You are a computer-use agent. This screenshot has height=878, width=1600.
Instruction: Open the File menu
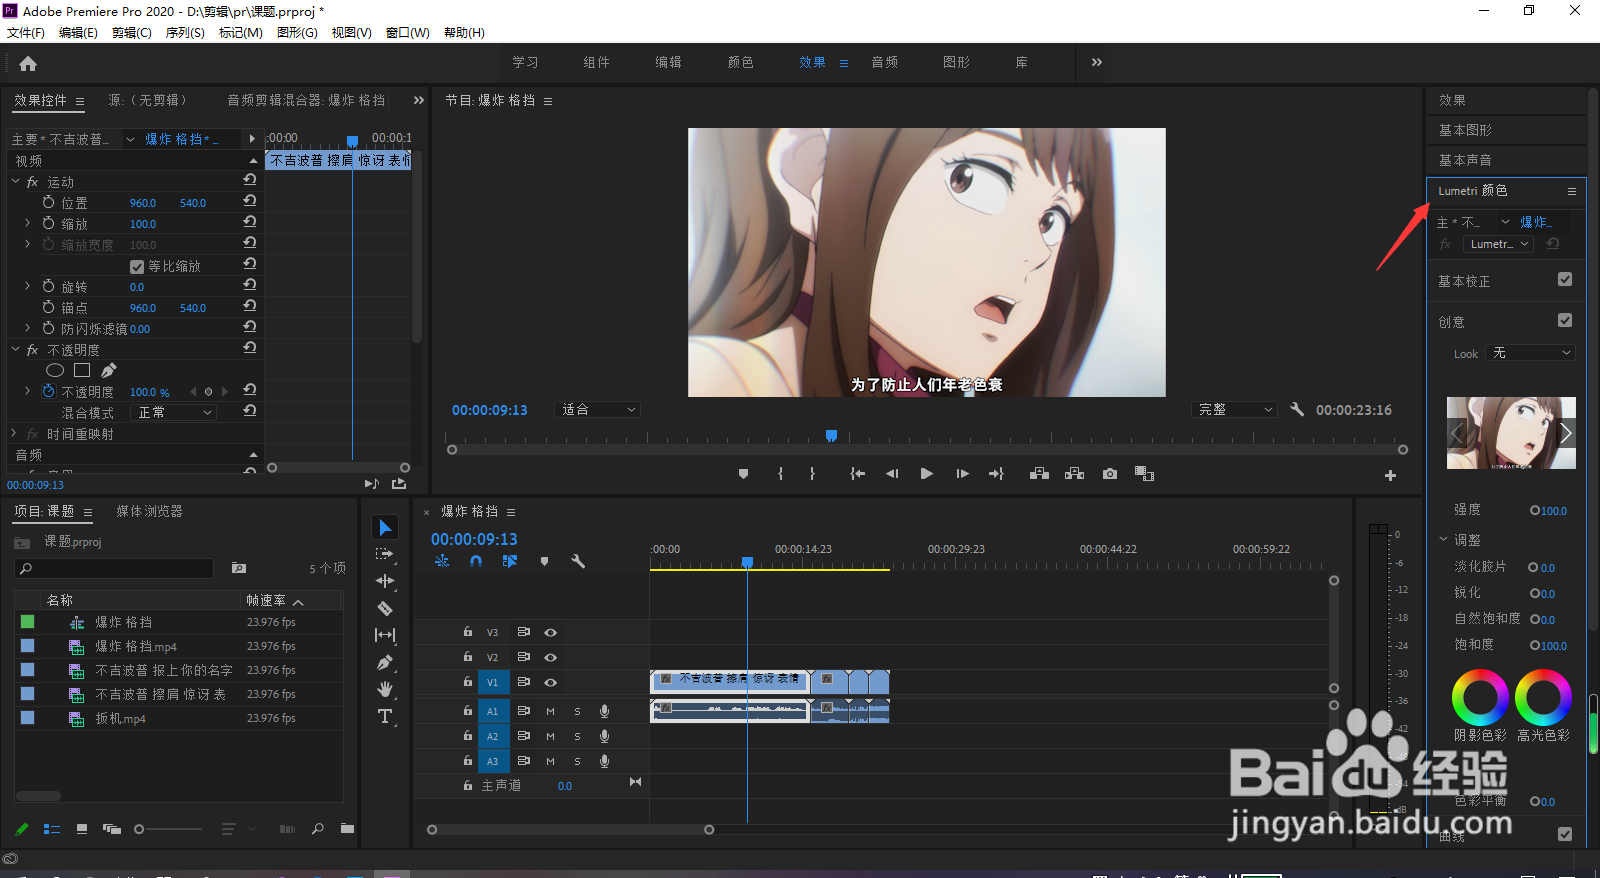tap(26, 32)
